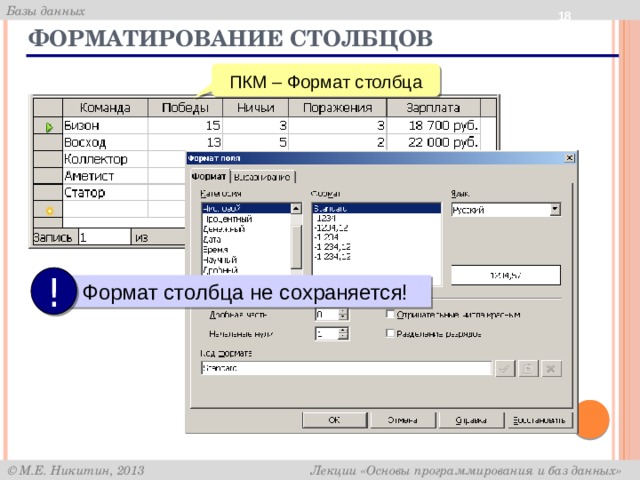Click the Дробная часть value field

[327, 314]
